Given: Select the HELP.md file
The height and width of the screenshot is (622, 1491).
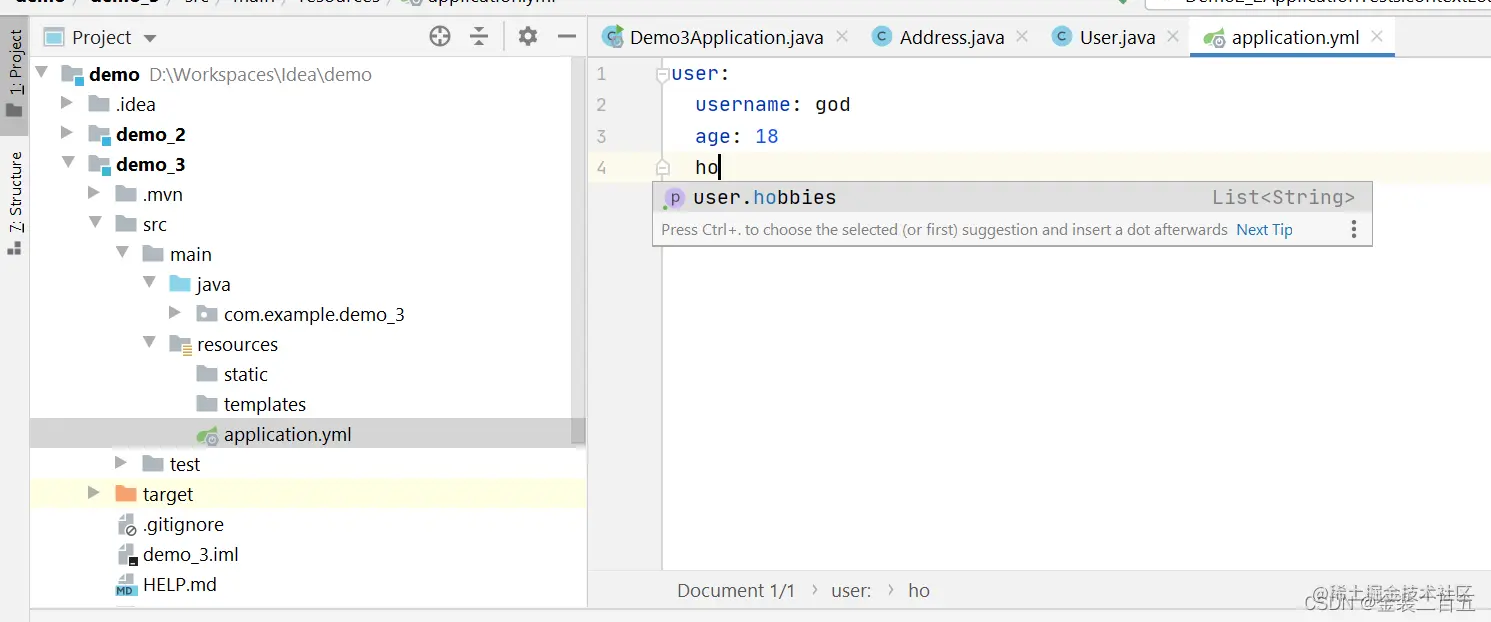Looking at the screenshot, I should tap(180, 584).
